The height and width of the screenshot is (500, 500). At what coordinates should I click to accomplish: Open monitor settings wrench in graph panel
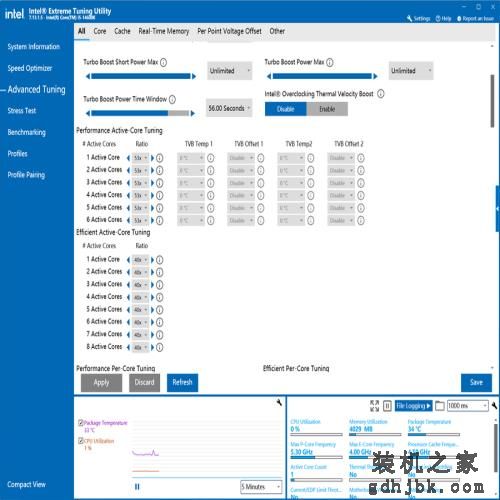point(279,403)
